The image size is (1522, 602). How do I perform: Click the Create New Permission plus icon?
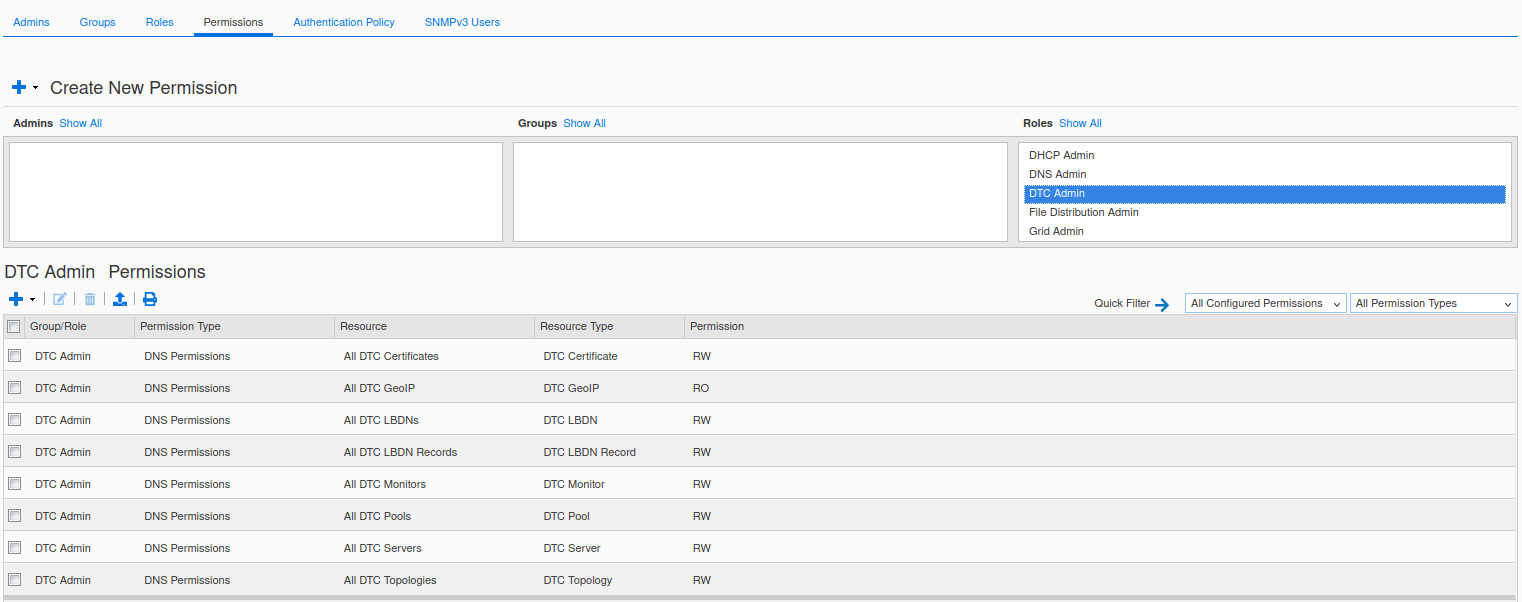pos(19,88)
